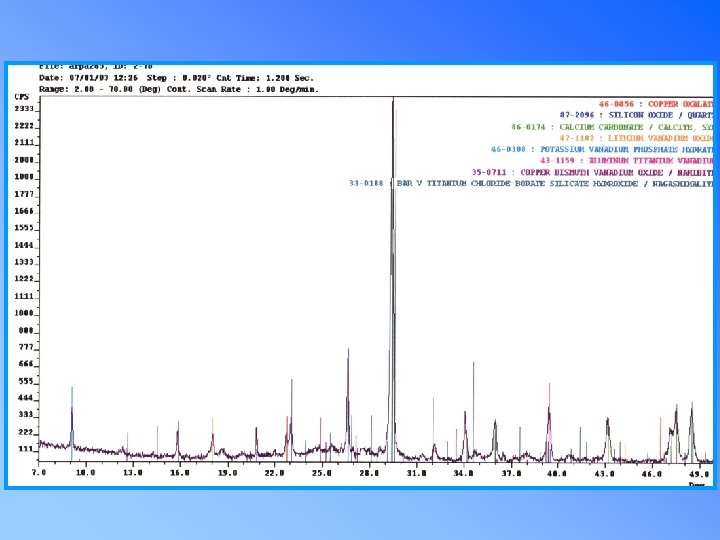Image resolution: width=720 pixels, height=540 pixels.
Task: Click the y-axis value 1333
Action: click(24, 262)
